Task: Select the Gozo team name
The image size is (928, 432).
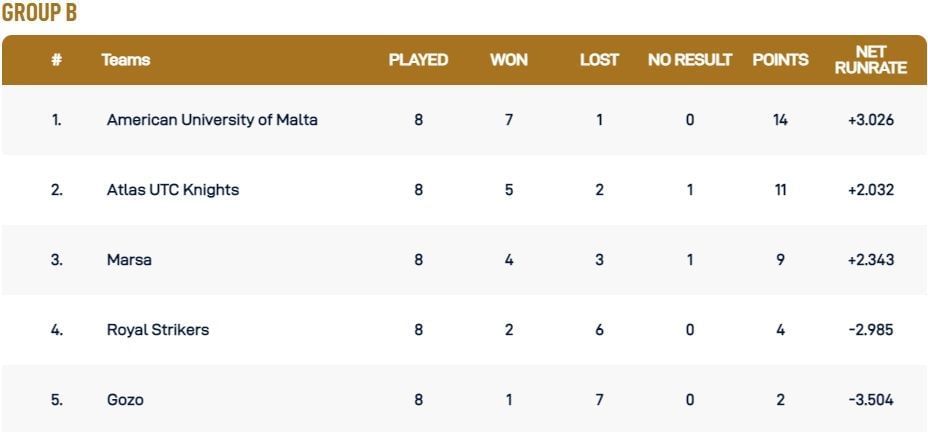Action: [125, 400]
